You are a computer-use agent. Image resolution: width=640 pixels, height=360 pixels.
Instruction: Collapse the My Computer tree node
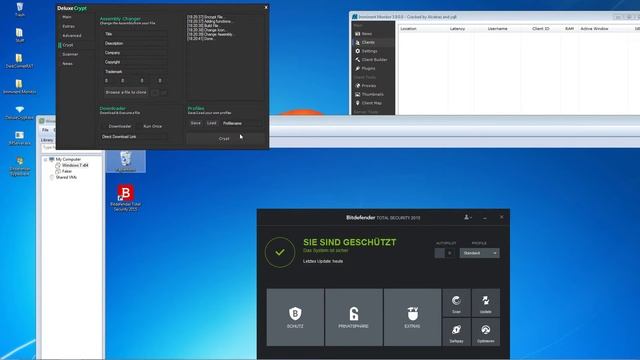click(46, 159)
